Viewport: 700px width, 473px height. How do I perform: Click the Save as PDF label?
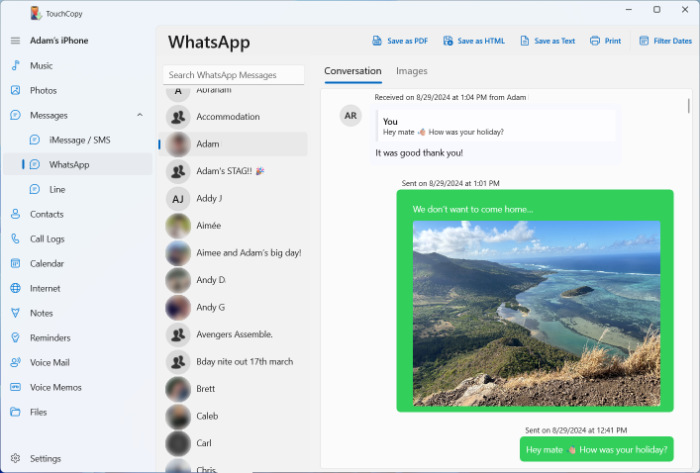coord(408,41)
